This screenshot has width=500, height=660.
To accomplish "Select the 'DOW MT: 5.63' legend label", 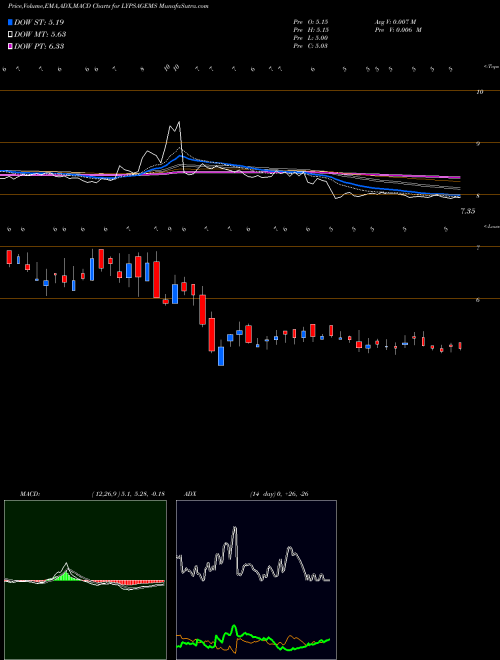I will click(x=40, y=35).
